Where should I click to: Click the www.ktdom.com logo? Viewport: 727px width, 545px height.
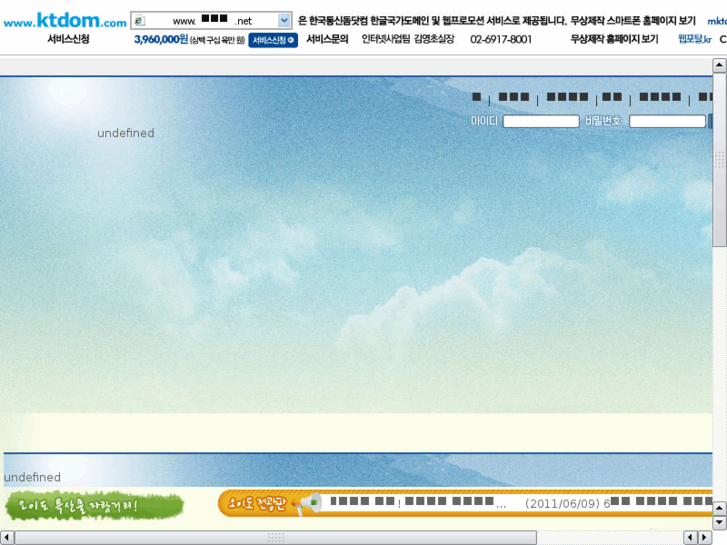65,20
